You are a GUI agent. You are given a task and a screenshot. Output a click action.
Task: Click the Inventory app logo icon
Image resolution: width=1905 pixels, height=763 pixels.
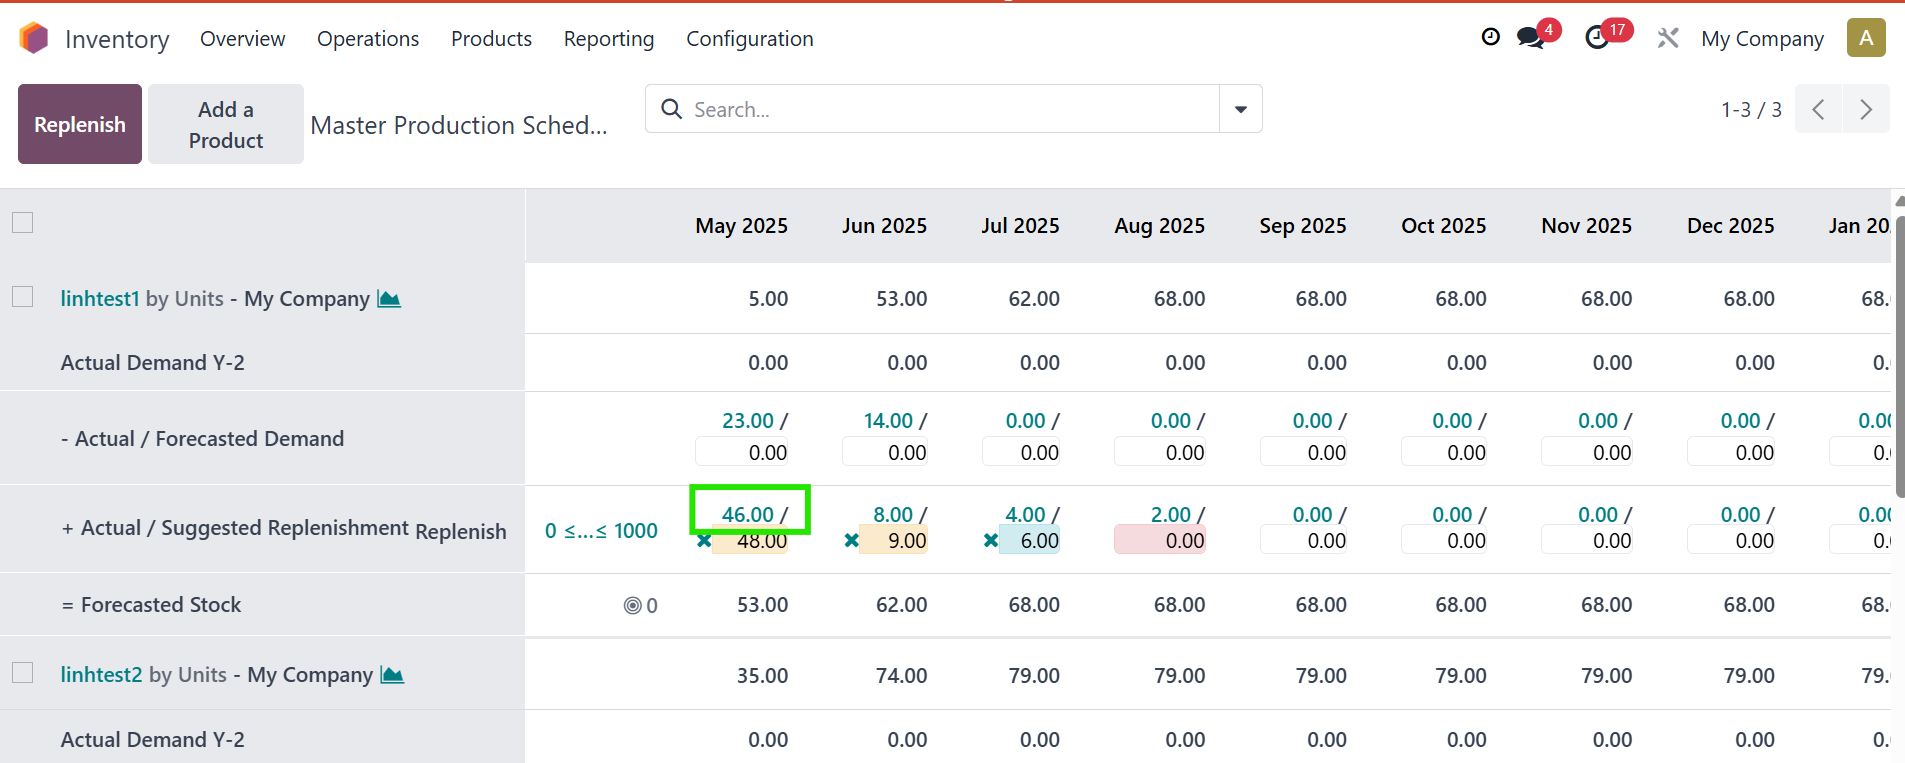pyautogui.click(x=34, y=39)
